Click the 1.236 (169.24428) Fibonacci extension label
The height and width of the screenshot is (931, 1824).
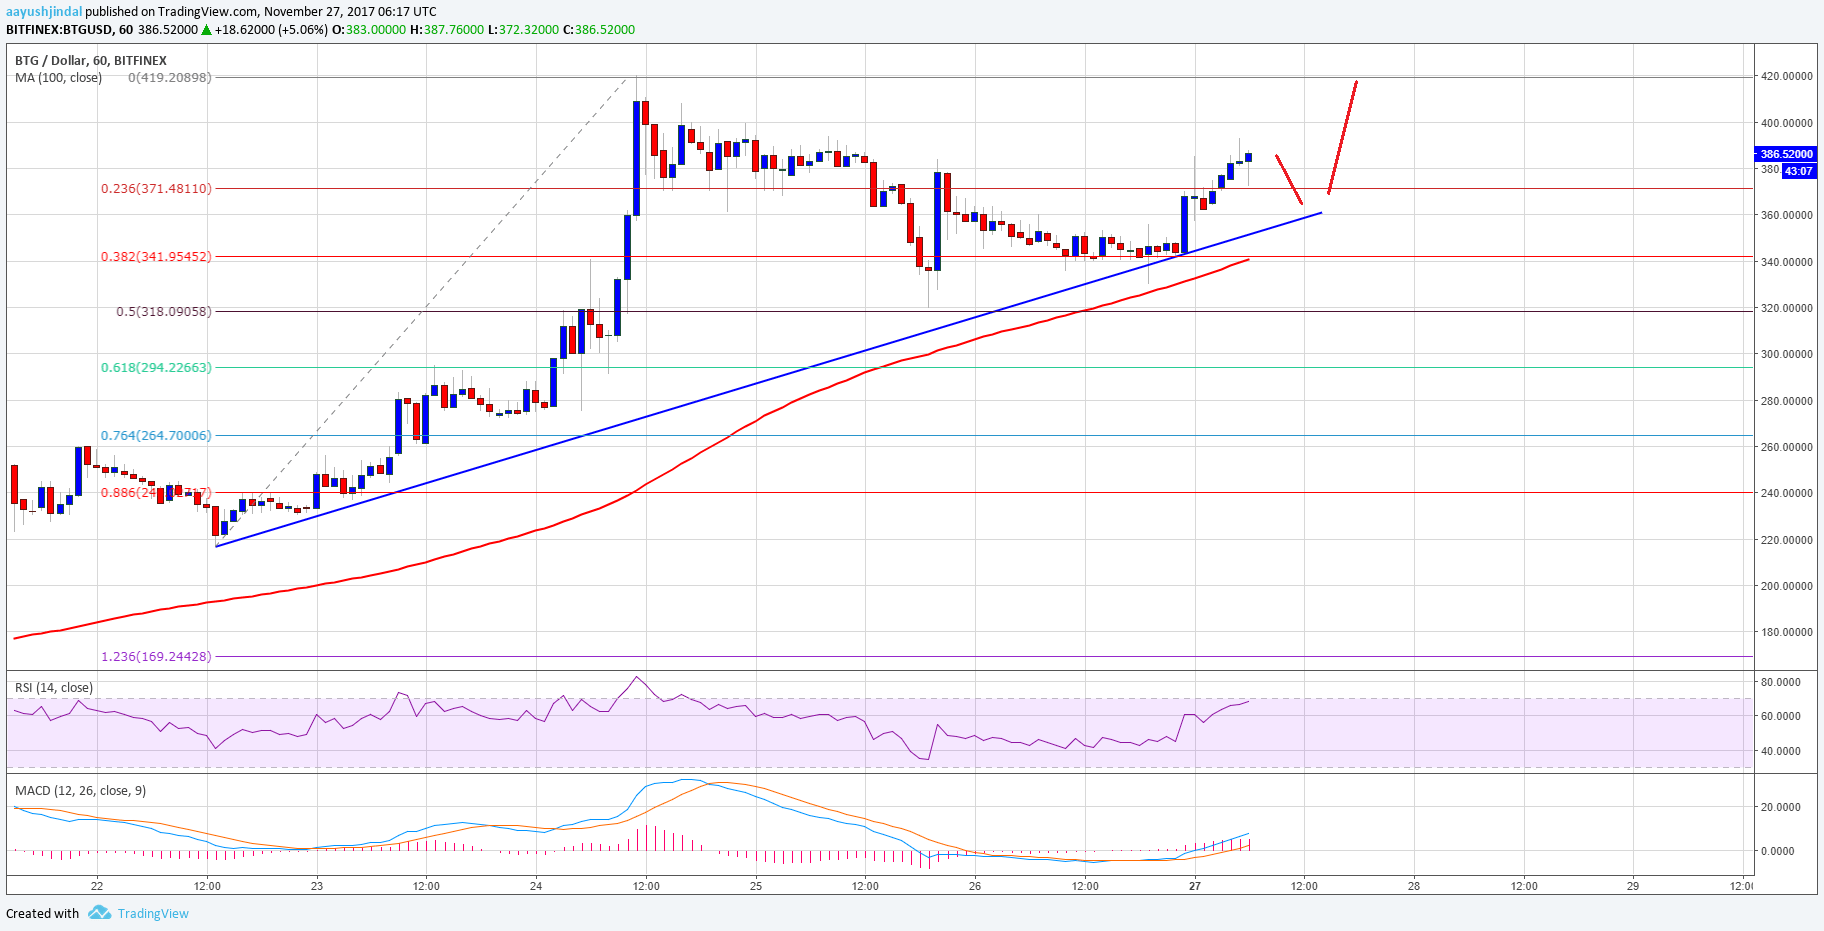click(156, 657)
